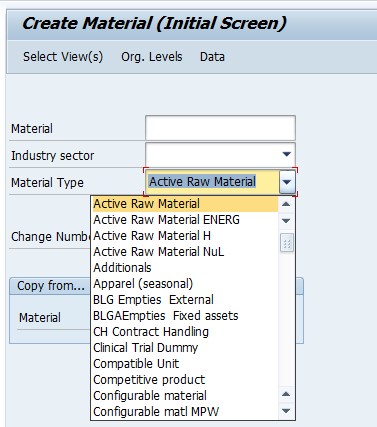Click page-up arrow near bottom of list

[x=286, y=394]
